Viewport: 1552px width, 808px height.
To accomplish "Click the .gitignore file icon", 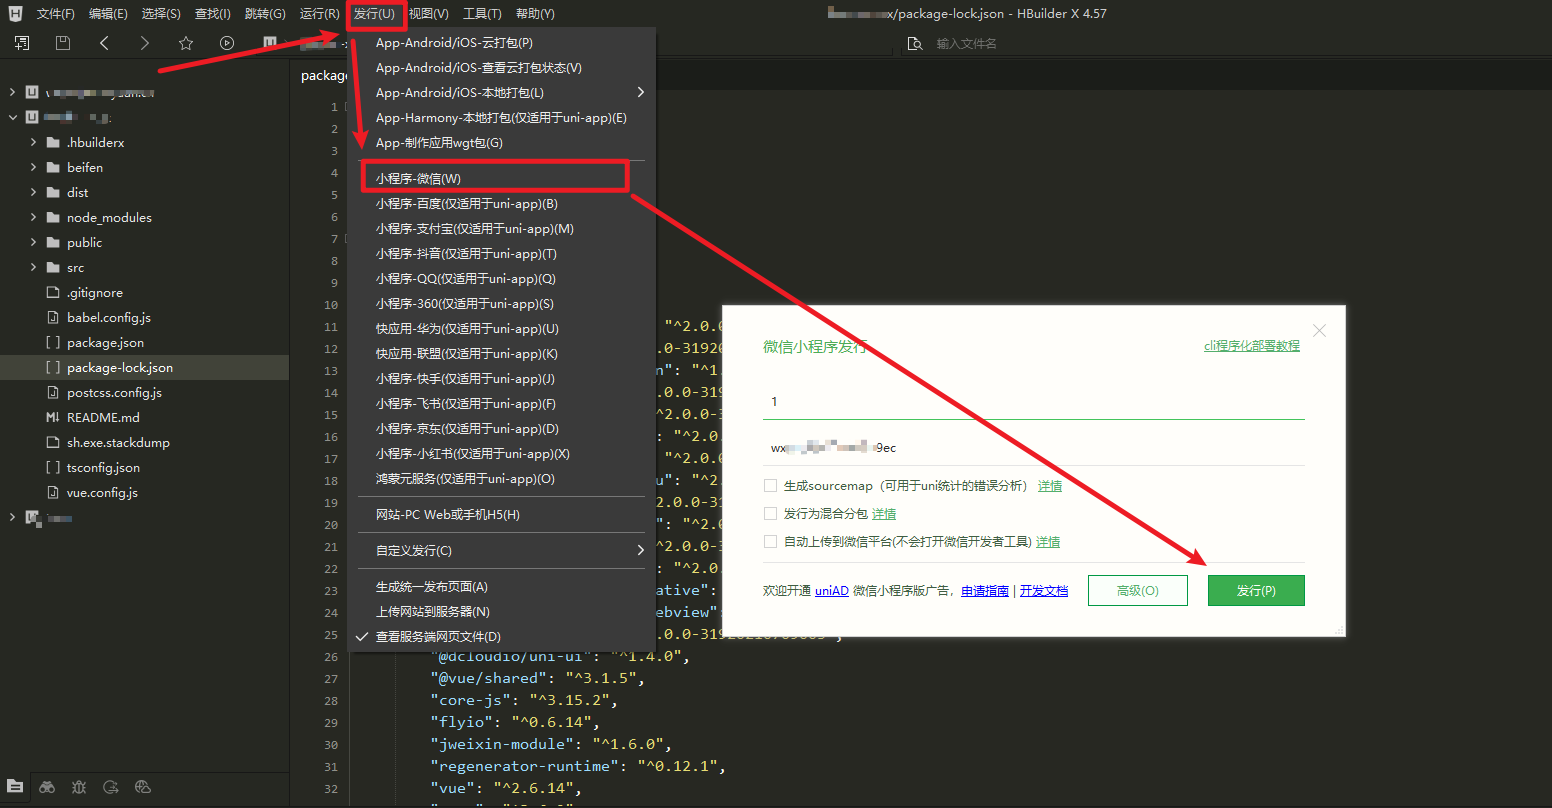I will pos(54,293).
